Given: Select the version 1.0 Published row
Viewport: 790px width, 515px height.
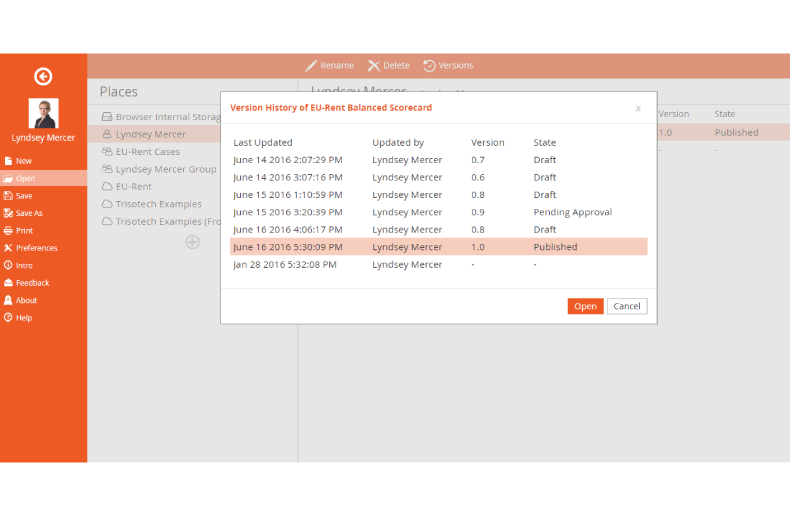Looking at the screenshot, I should coord(438,247).
